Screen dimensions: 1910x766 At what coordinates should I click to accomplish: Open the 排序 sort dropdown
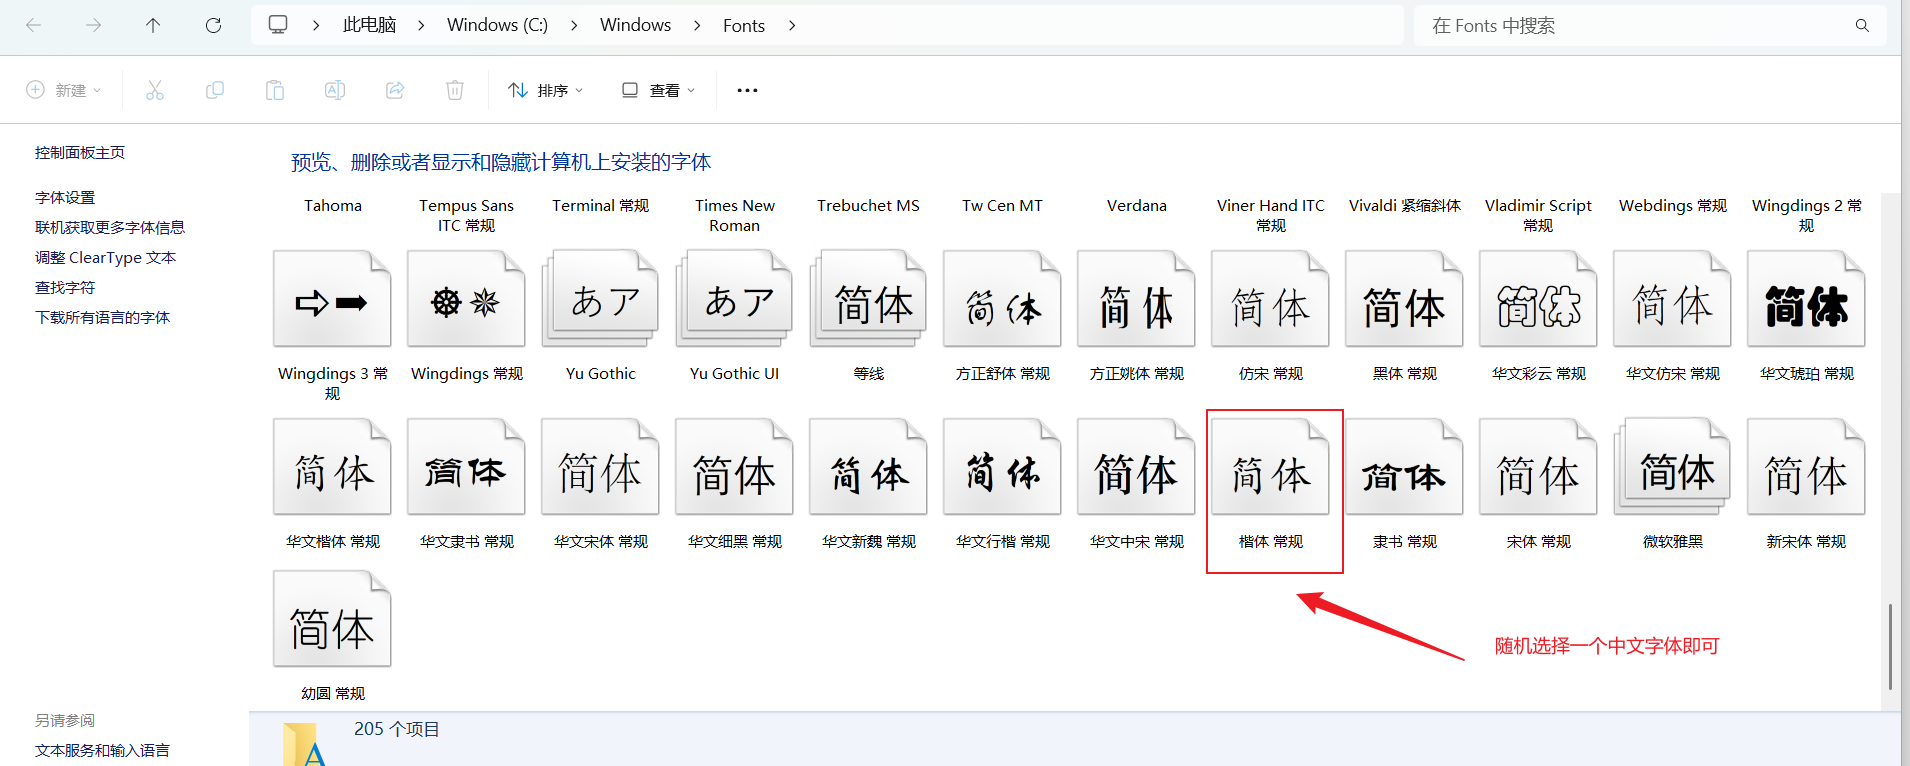click(545, 90)
